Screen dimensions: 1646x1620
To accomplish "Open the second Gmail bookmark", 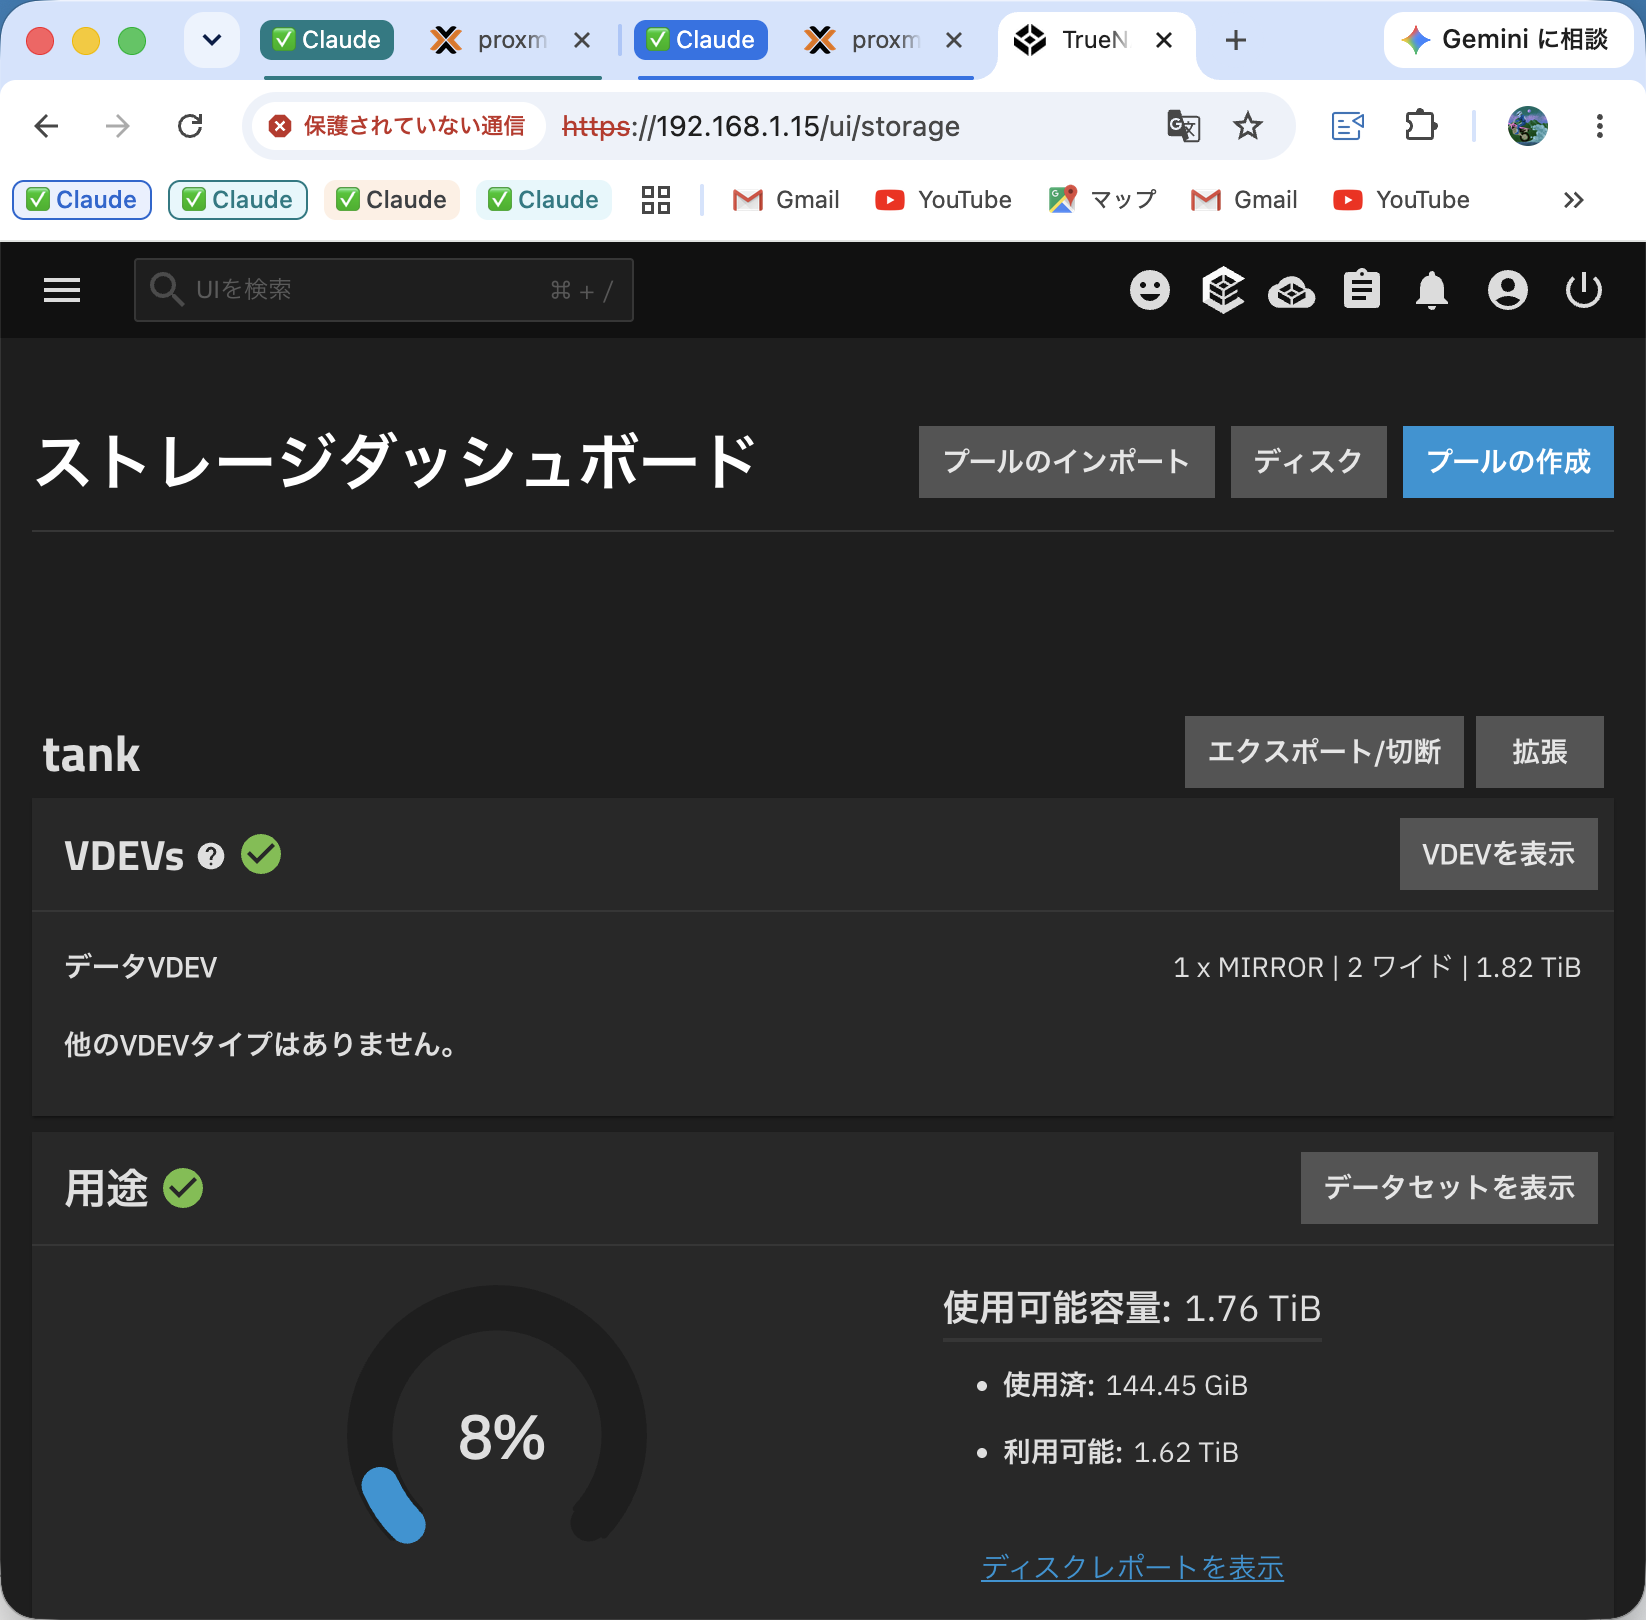I will click(1244, 200).
